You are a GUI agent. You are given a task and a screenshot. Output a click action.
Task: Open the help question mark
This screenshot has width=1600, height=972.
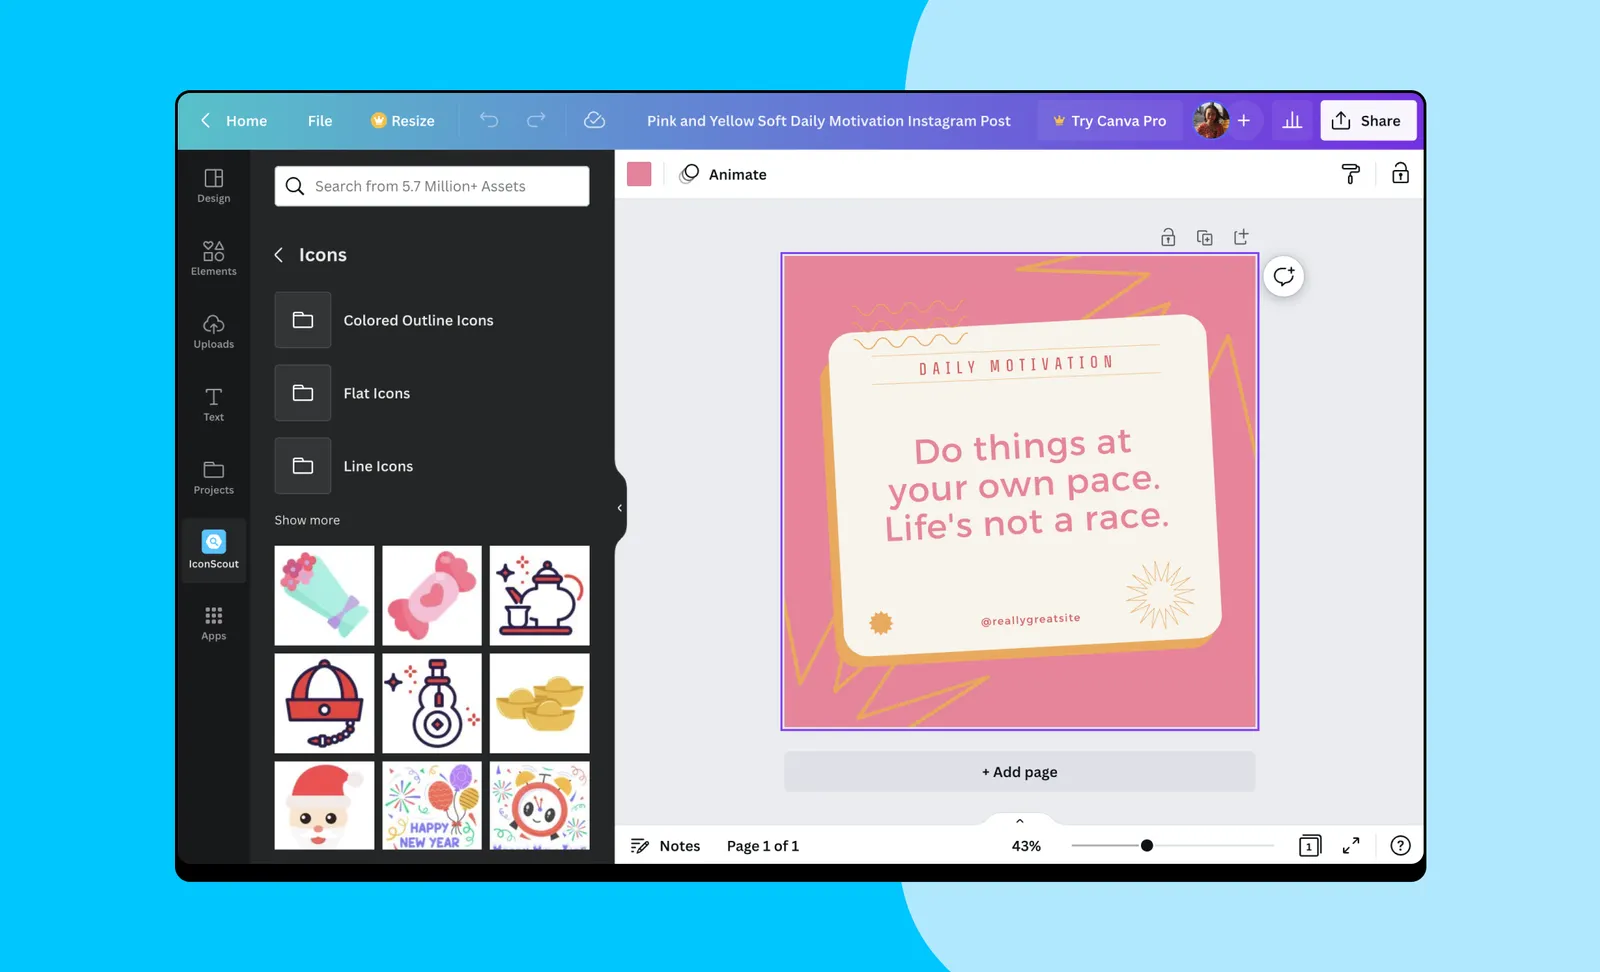pyautogui.click(x=1400, y=845)
